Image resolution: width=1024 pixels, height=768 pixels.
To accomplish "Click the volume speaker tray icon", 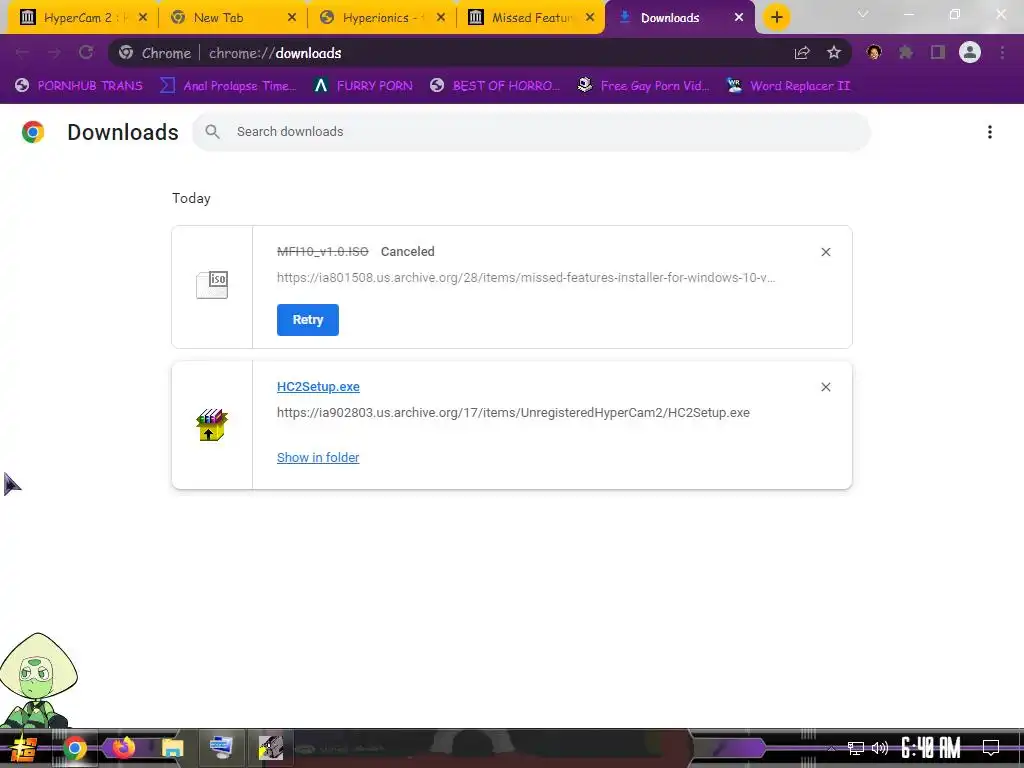I will point(880,748).
